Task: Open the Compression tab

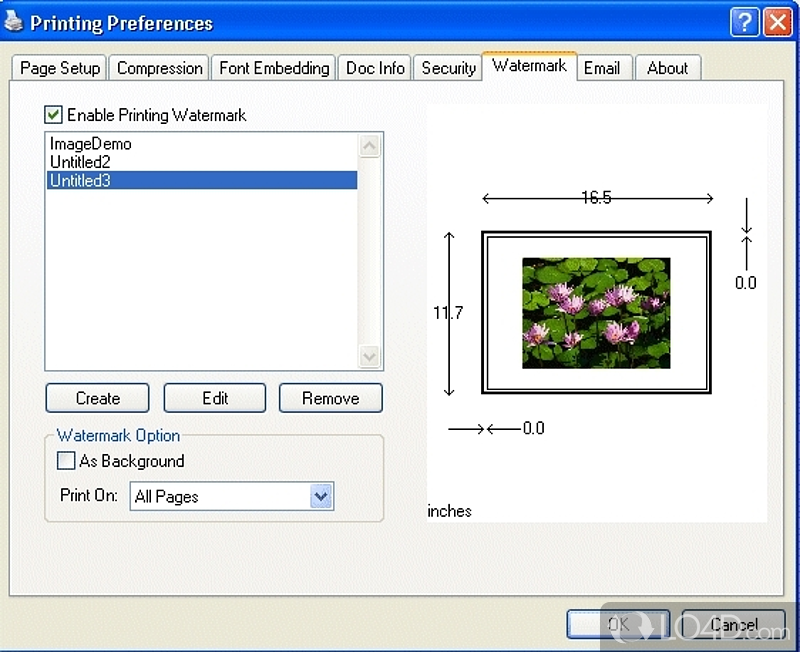Action: pyautogui.click(x=159, y=68)
